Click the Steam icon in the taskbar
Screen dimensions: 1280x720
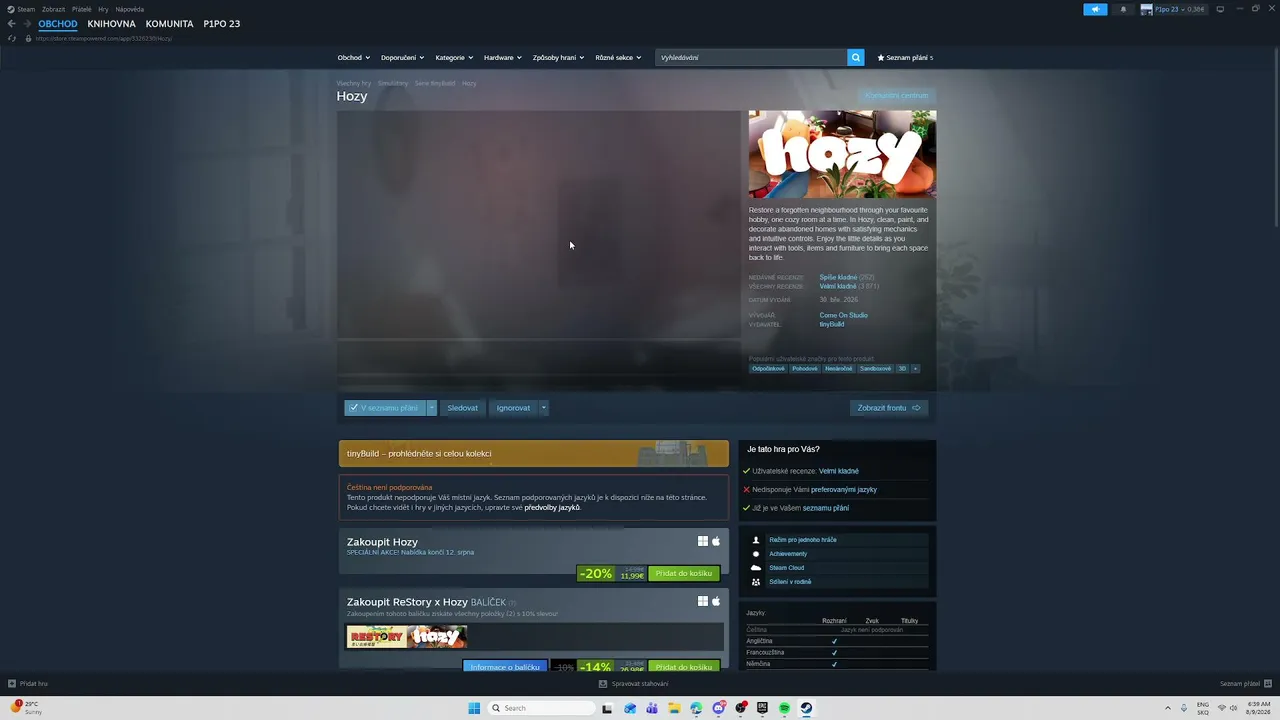coord(806,708)
